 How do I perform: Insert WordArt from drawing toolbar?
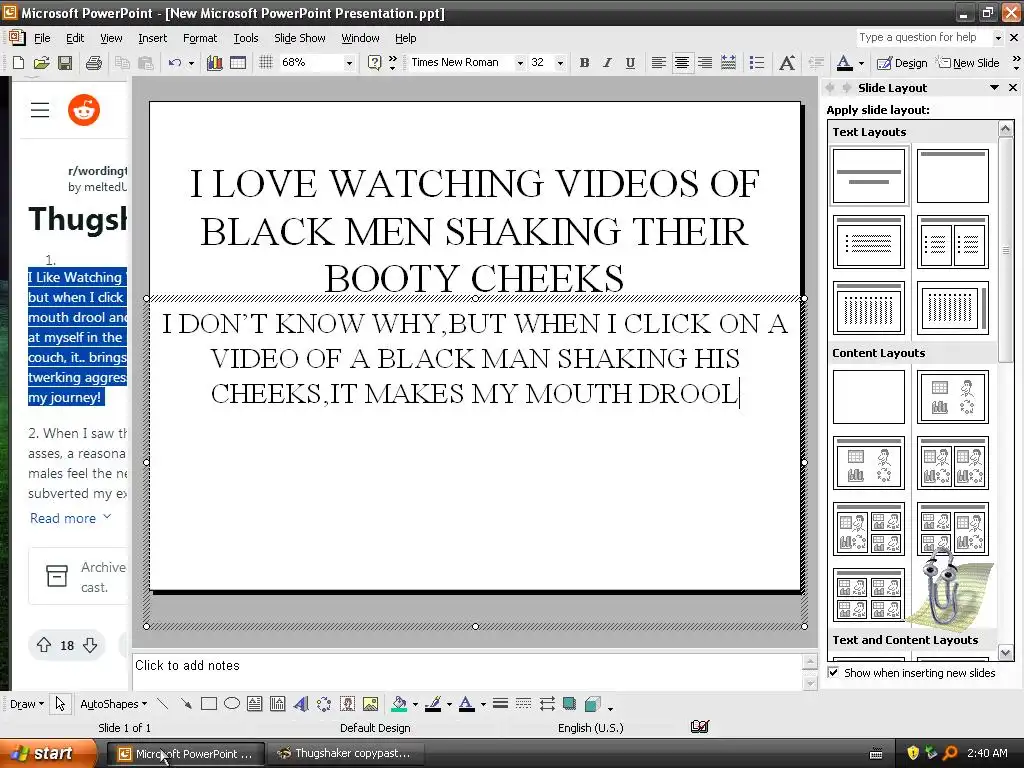click(x=300, y=703)
